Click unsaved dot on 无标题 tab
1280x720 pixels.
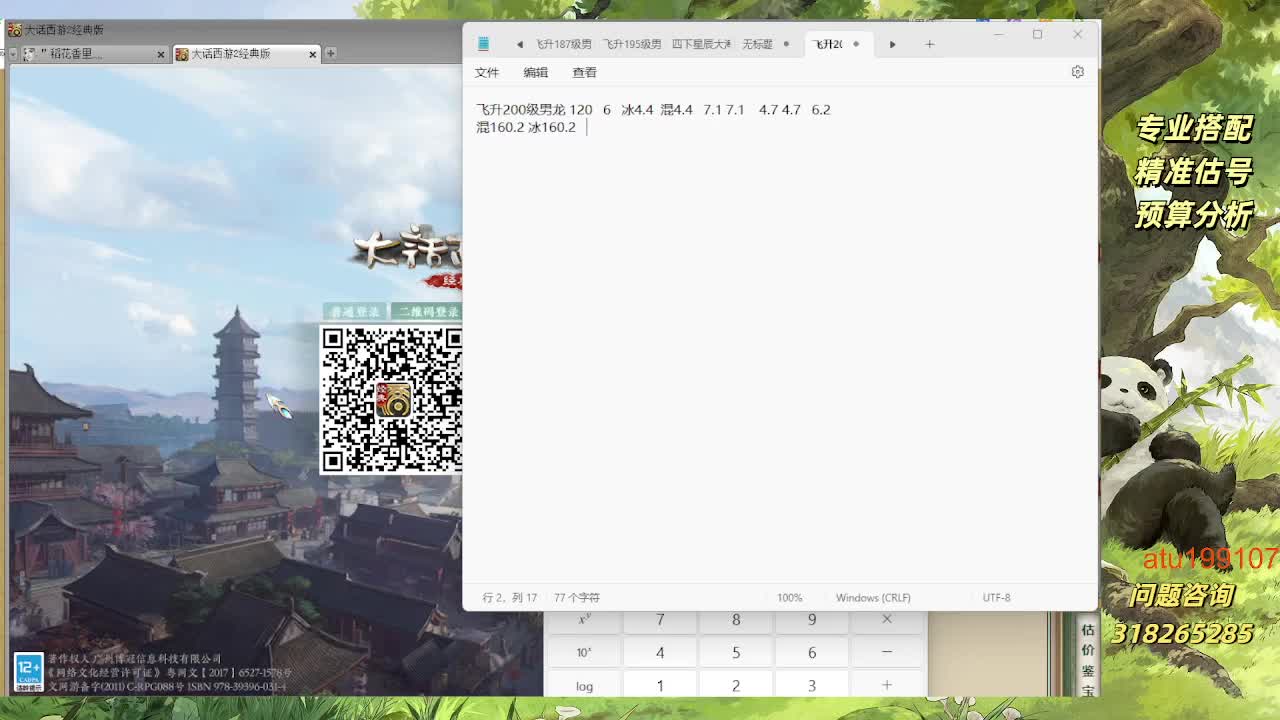pyautogui.click(x=786, y=44)
